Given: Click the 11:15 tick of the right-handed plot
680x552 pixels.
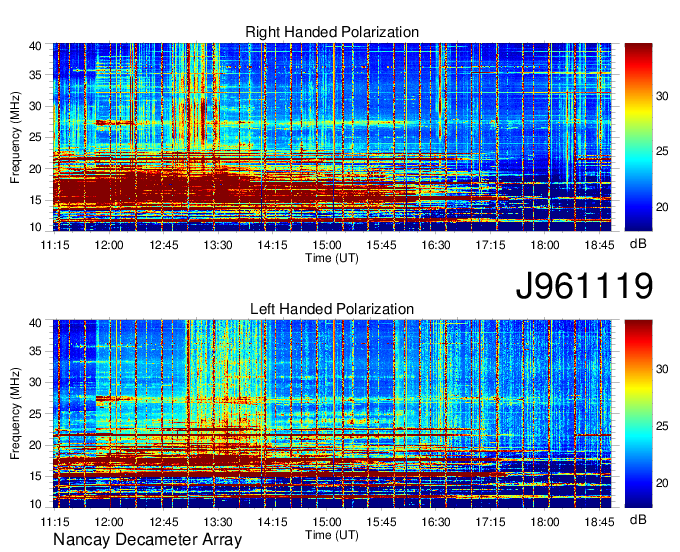Looking at the screenshot, I should (55, 245).
